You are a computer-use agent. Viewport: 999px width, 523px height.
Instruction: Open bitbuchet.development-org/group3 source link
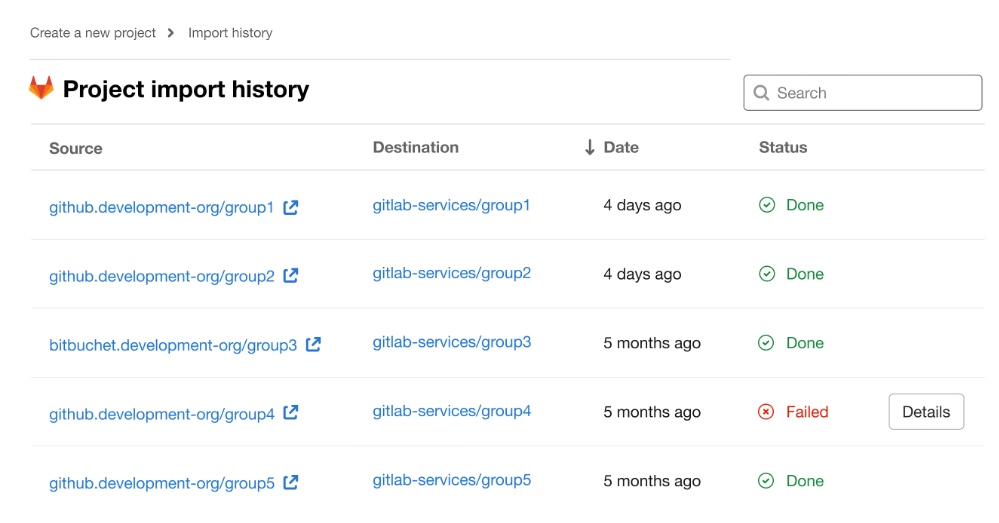pyautogui.click(x=173, y=345)
